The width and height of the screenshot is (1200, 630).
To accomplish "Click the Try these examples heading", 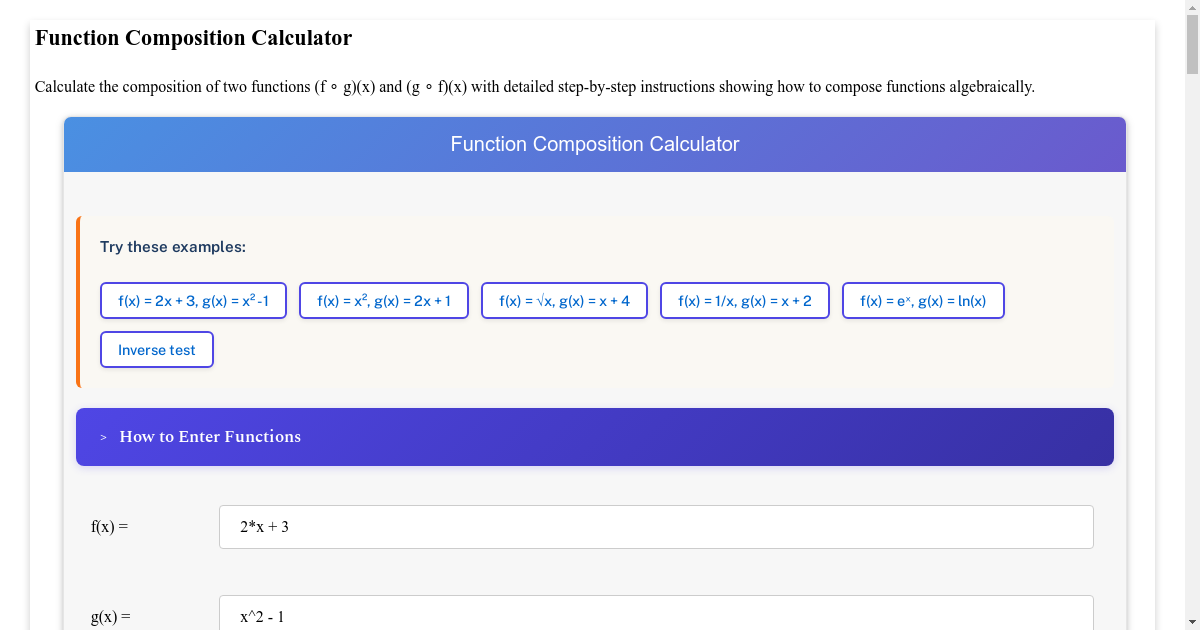I will tap(173, 247).
